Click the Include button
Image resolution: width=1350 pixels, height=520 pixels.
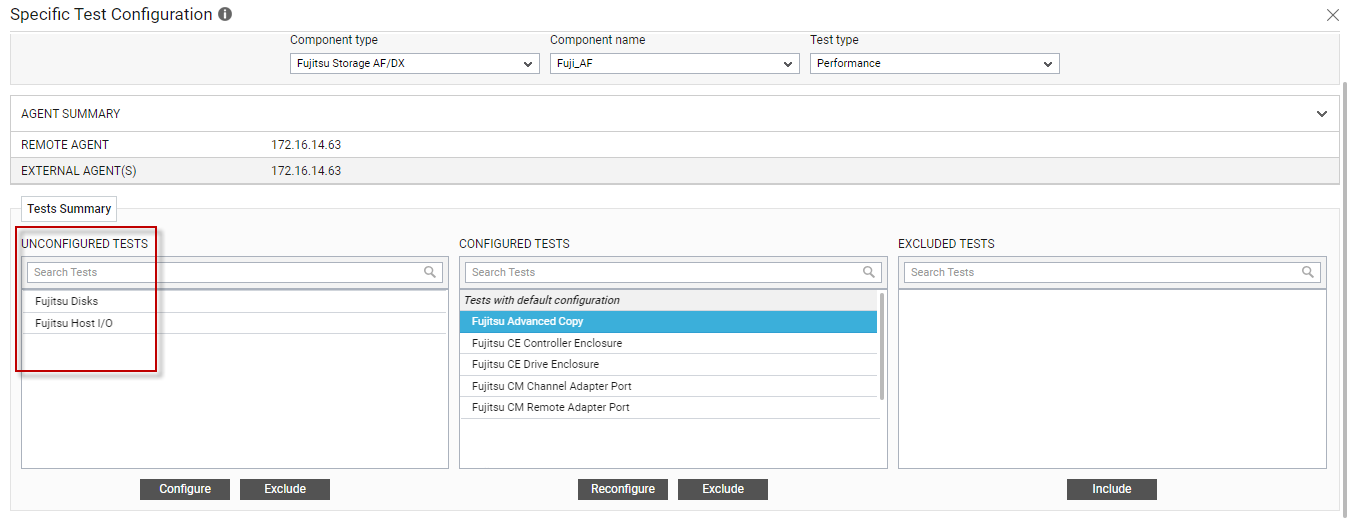click(x=1112, y=489)
